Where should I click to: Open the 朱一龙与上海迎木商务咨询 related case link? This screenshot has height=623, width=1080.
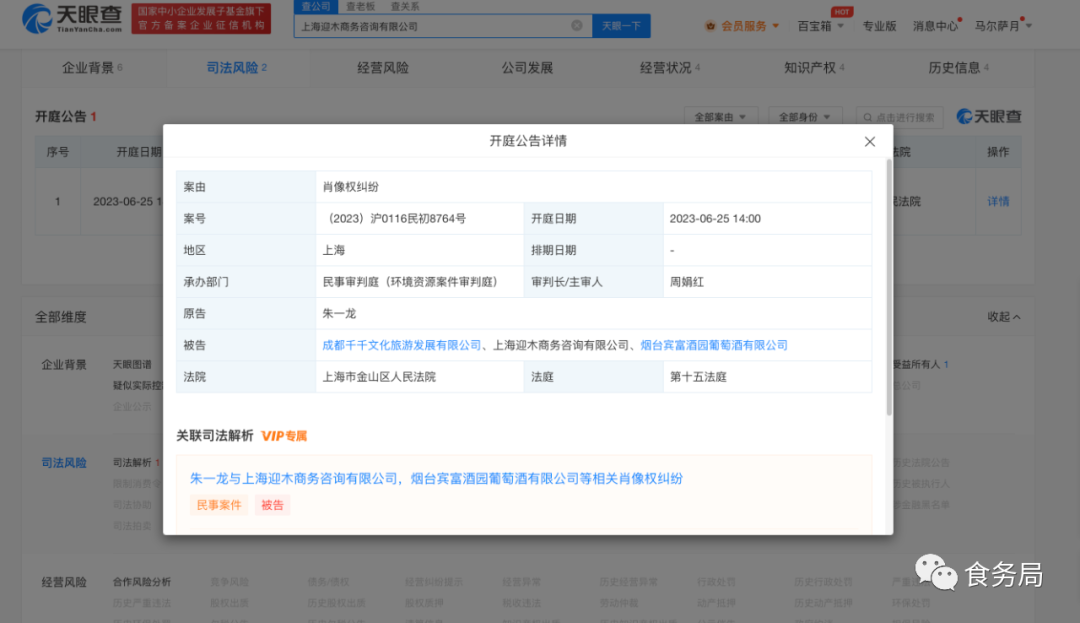436,478
